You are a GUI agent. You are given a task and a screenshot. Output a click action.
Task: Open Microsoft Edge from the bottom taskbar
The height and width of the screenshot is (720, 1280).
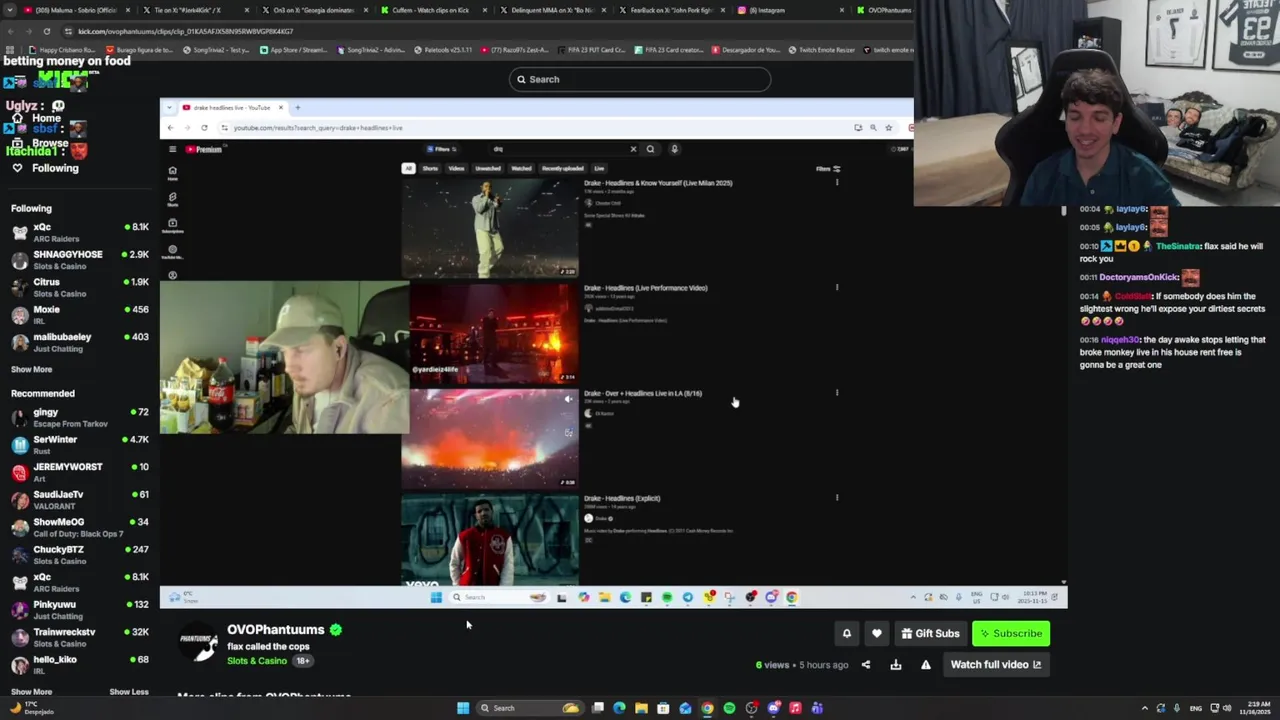pyautogui.click(x=619, y=708)
